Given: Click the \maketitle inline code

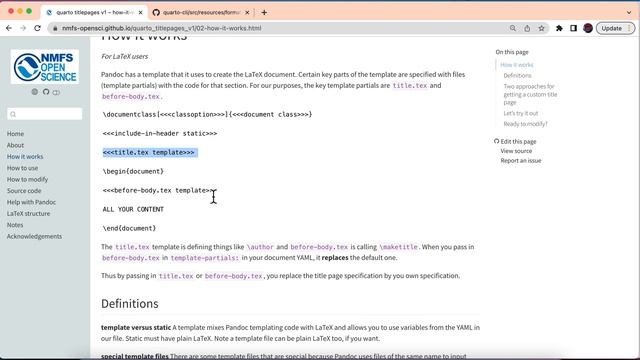Looking at the screenshot, I should (399, 247).
